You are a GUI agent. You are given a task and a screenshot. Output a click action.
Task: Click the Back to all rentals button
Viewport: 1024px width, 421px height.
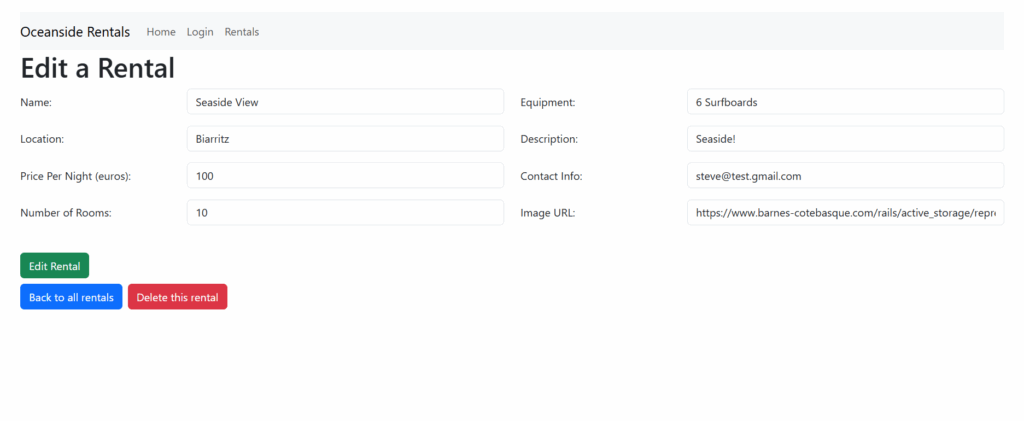(x=71, y=298)
